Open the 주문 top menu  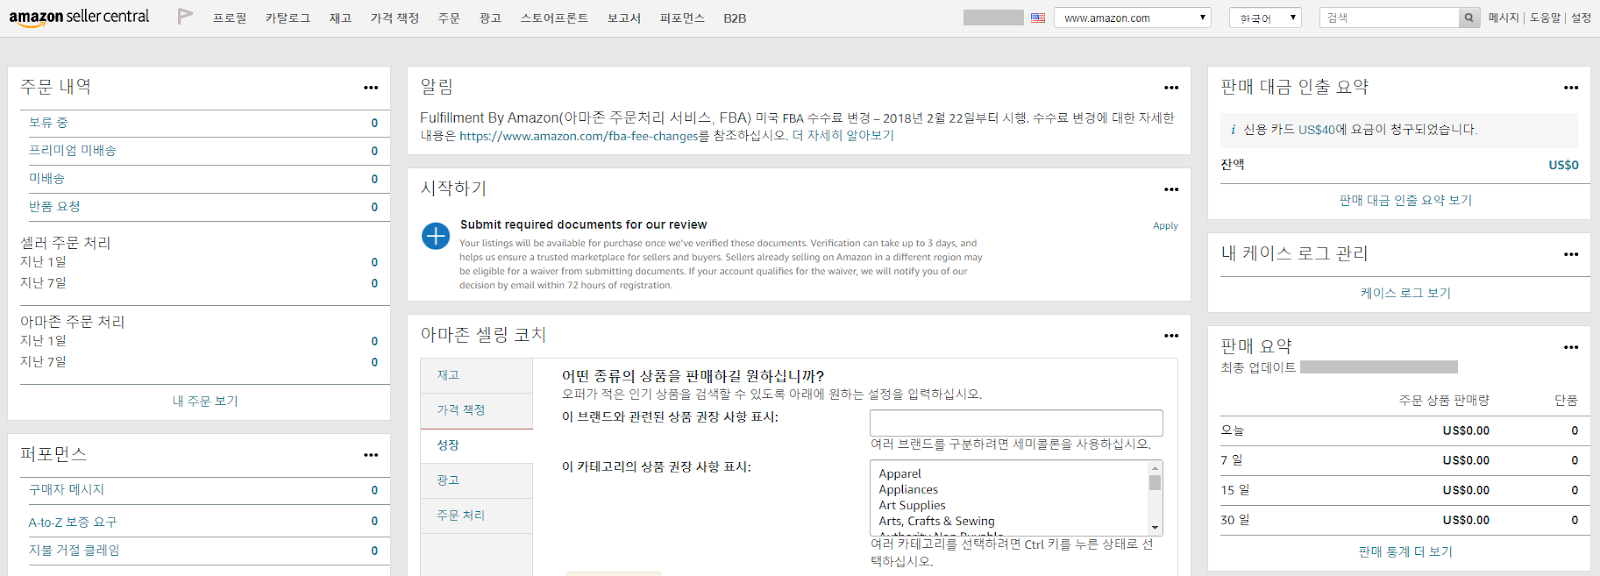click(x=449, y=18)
